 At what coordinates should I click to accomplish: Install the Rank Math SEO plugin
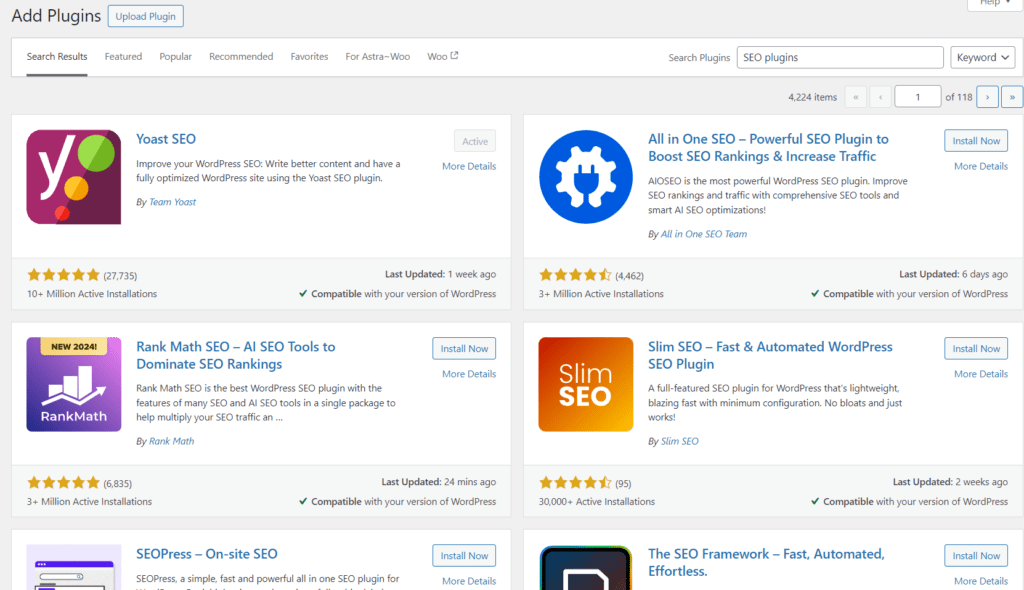tap(464, 349)
